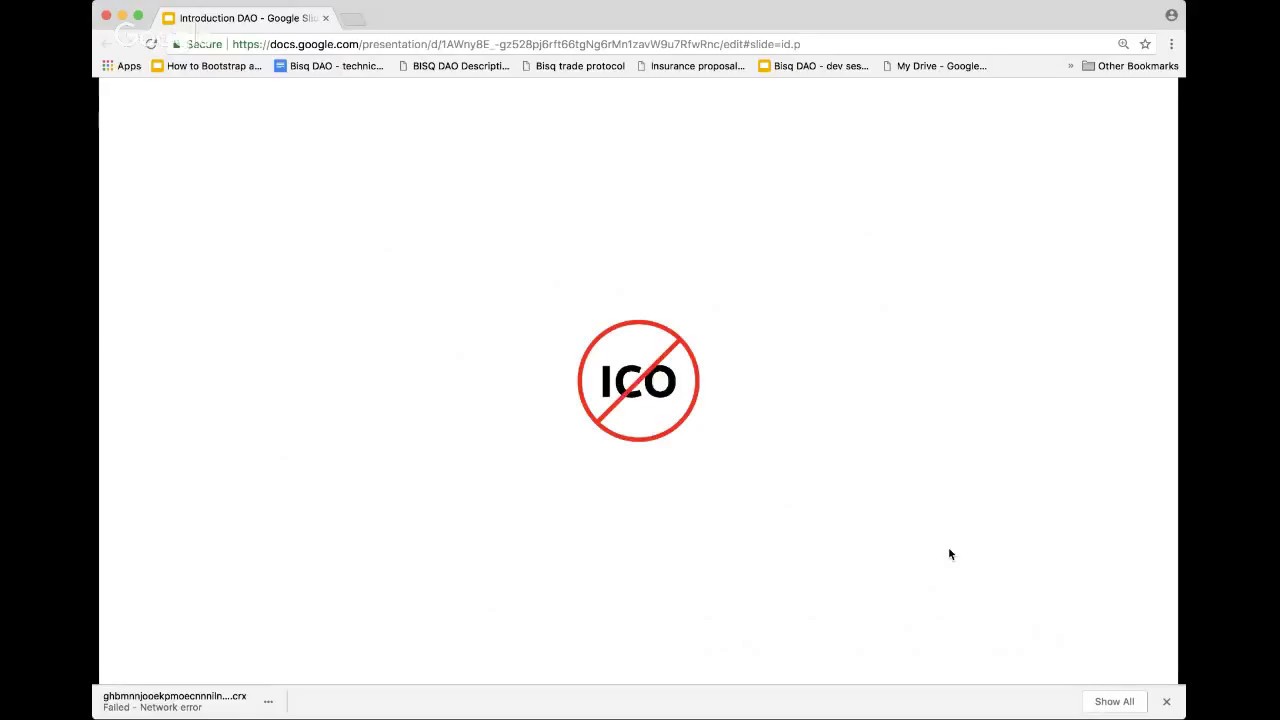Open the How to Bootstrap a... bookmark
The height and width of the screenshot is (720, 1280).
pos(206,66)
